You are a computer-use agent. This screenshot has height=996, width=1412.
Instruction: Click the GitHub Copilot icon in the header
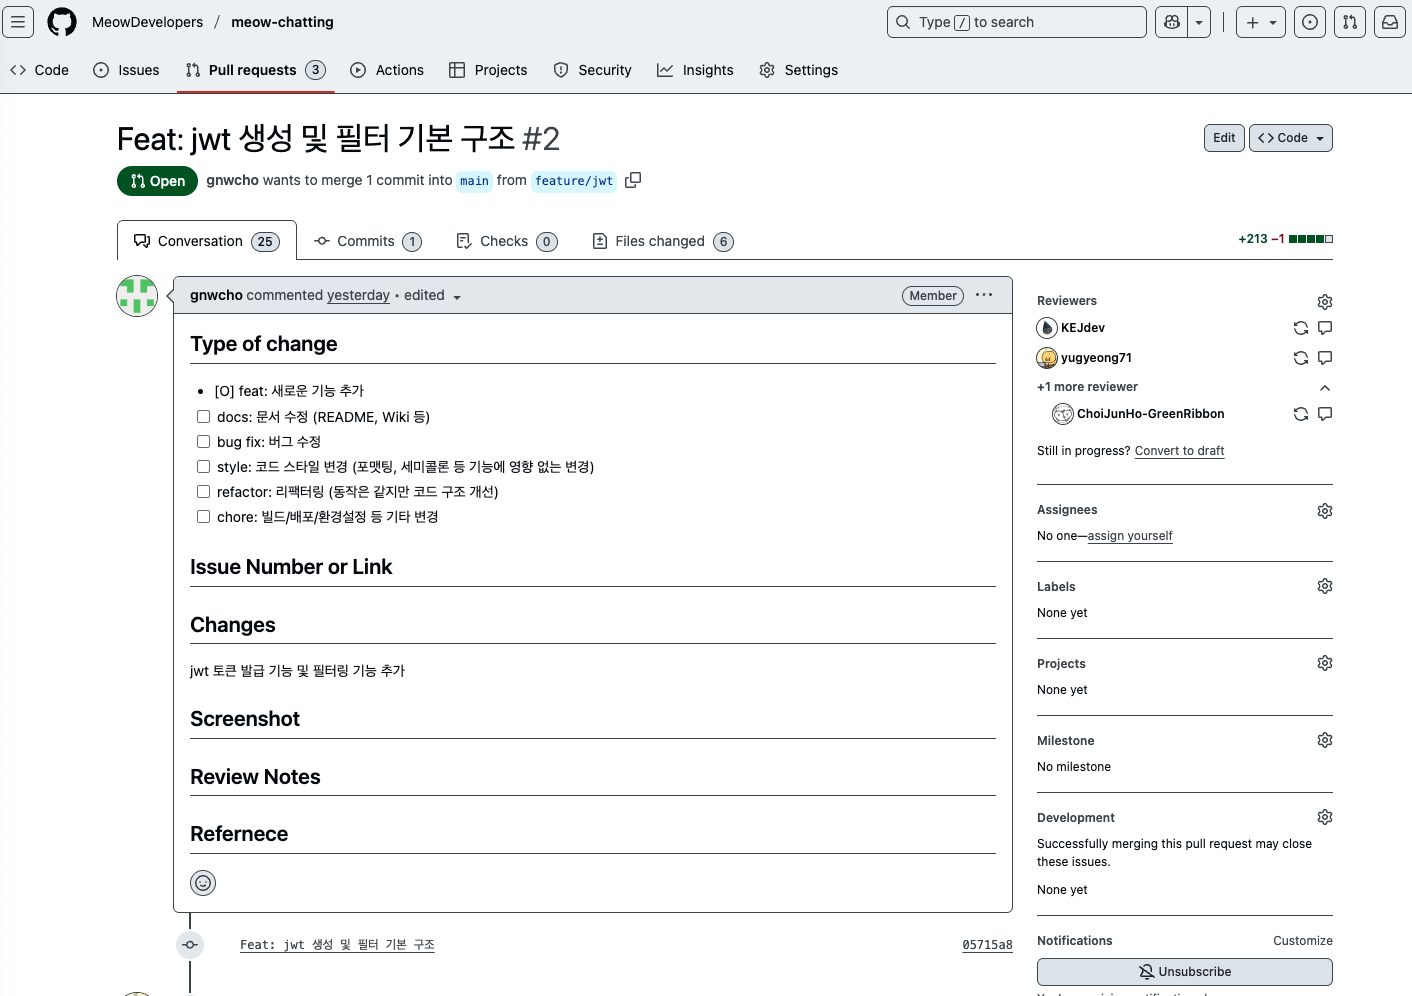click(1170, 21)
